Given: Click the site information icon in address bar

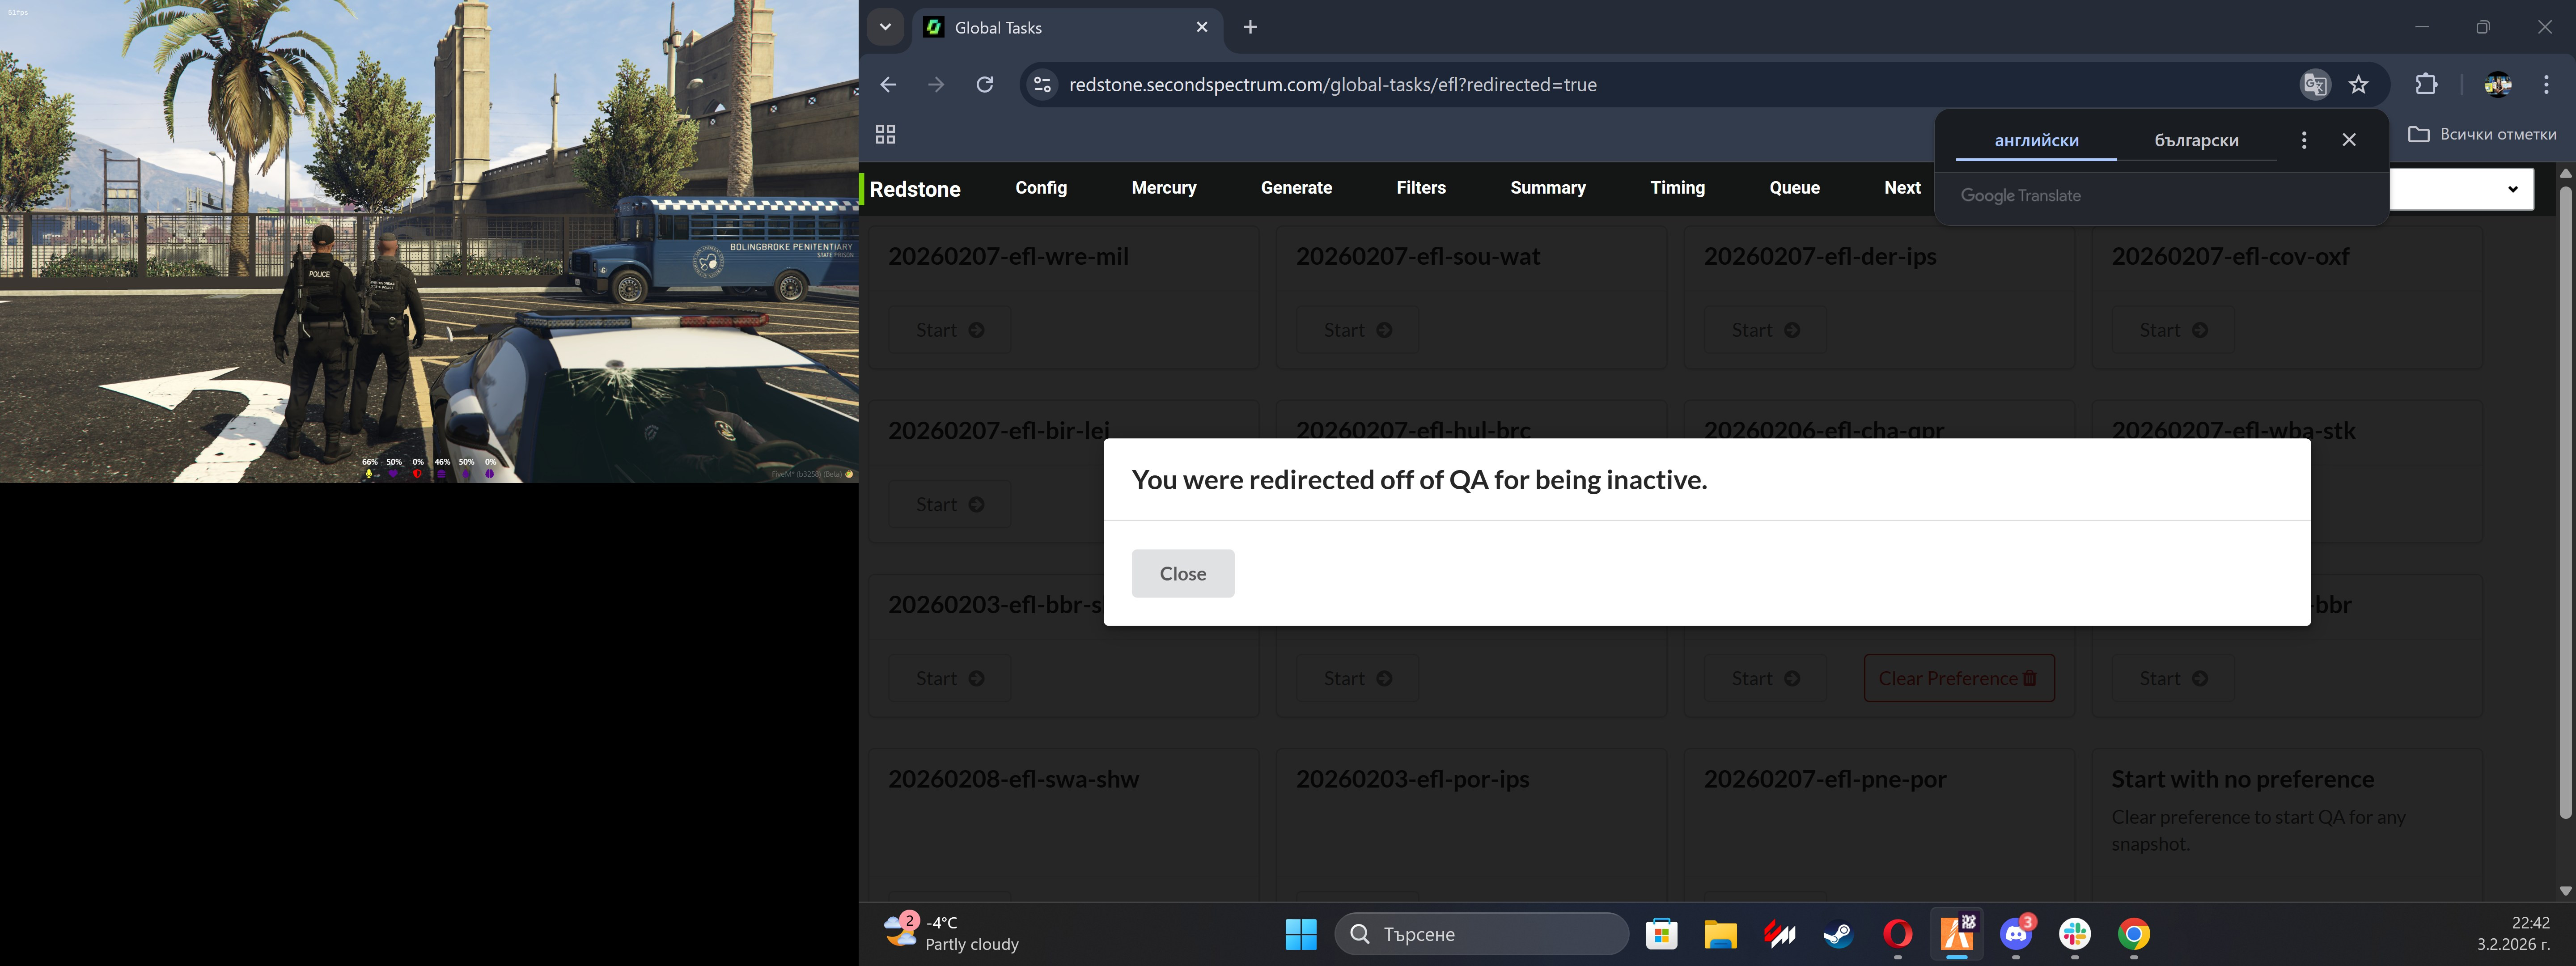Looking at the screenshot, I should pos(1042,85).
